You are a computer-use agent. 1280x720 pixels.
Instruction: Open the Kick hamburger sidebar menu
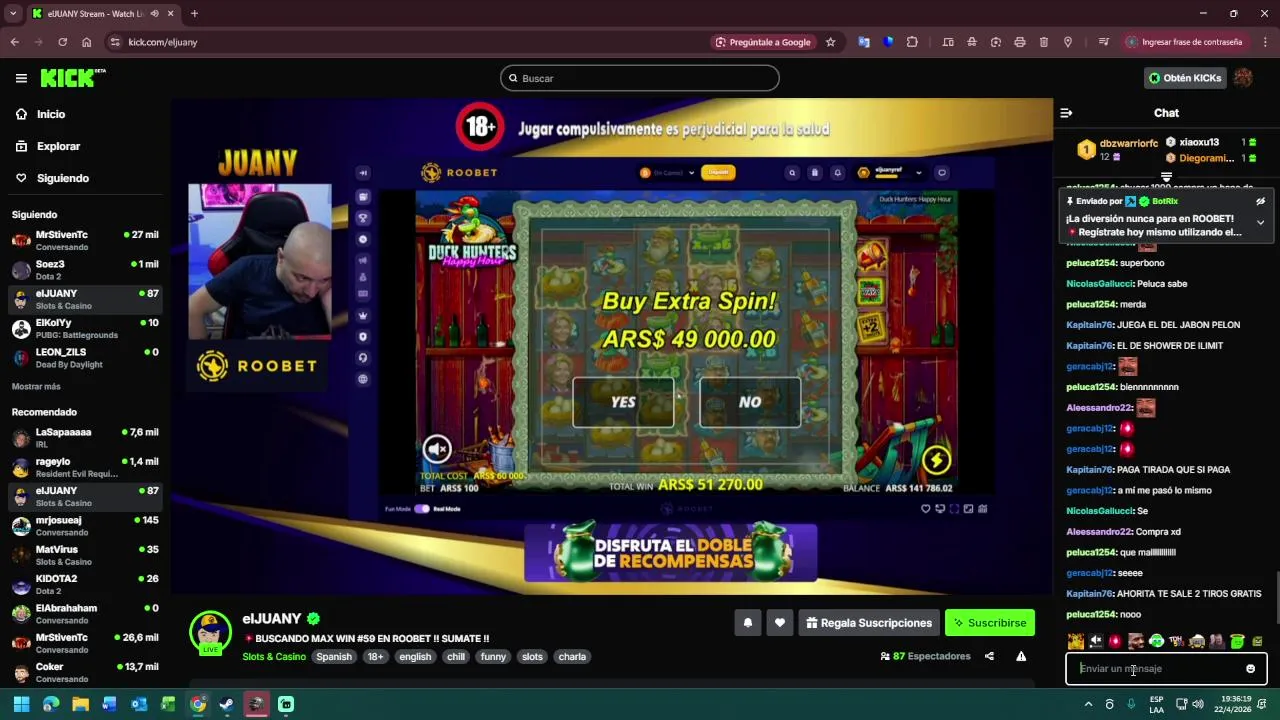[21, 78]
